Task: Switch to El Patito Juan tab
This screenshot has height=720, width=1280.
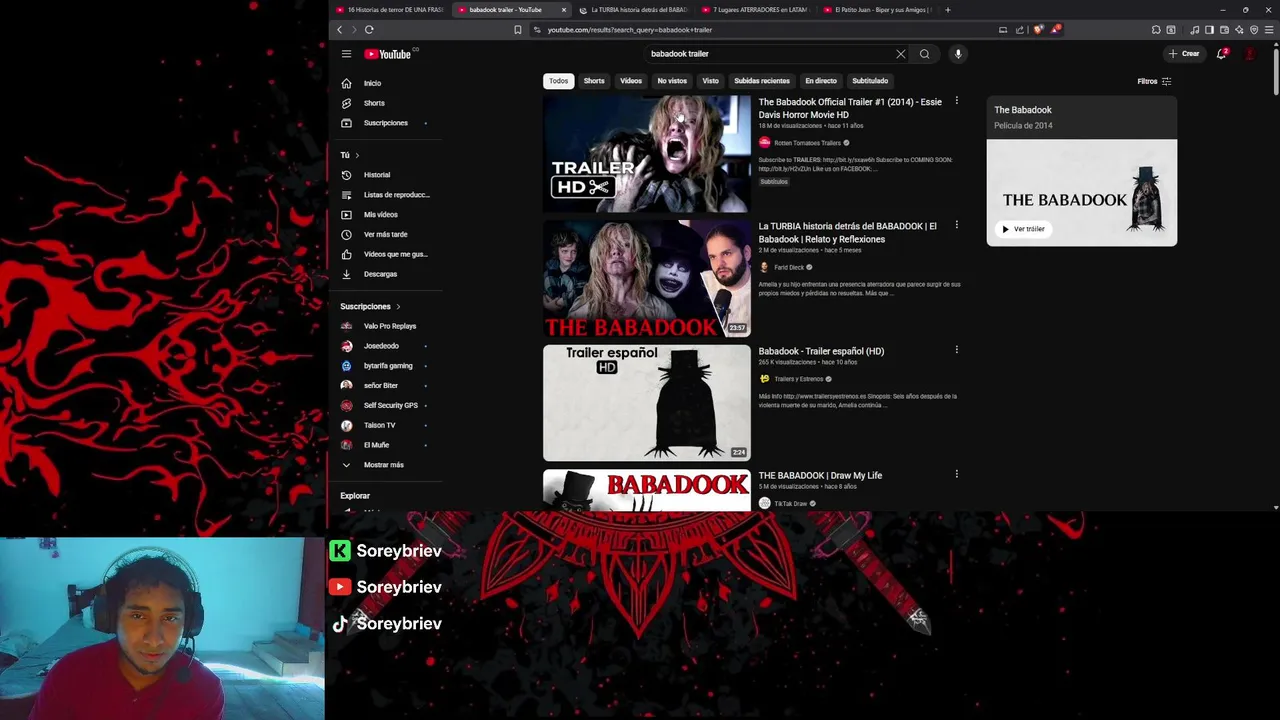Action: click(876, 10)
